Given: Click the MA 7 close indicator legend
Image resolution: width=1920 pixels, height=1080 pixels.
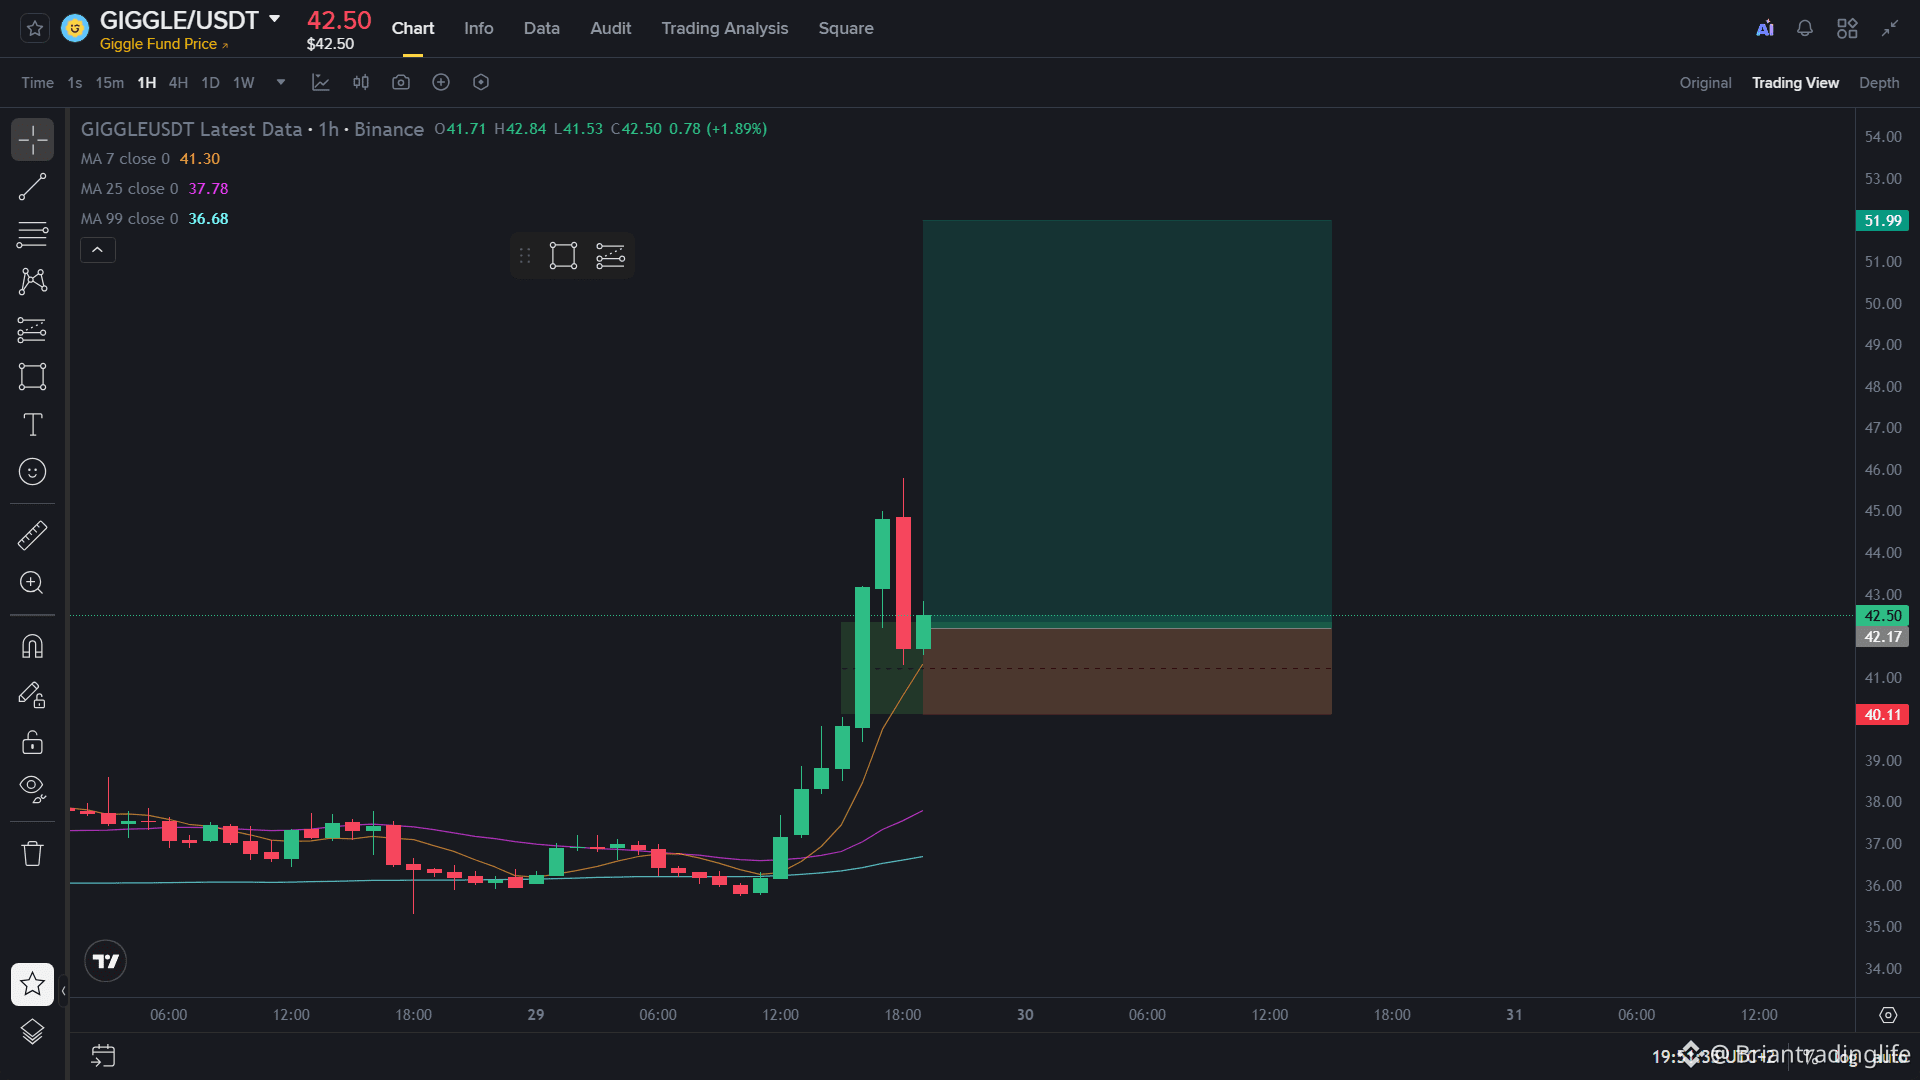Looking at the screenshot, I should [150, 159].
